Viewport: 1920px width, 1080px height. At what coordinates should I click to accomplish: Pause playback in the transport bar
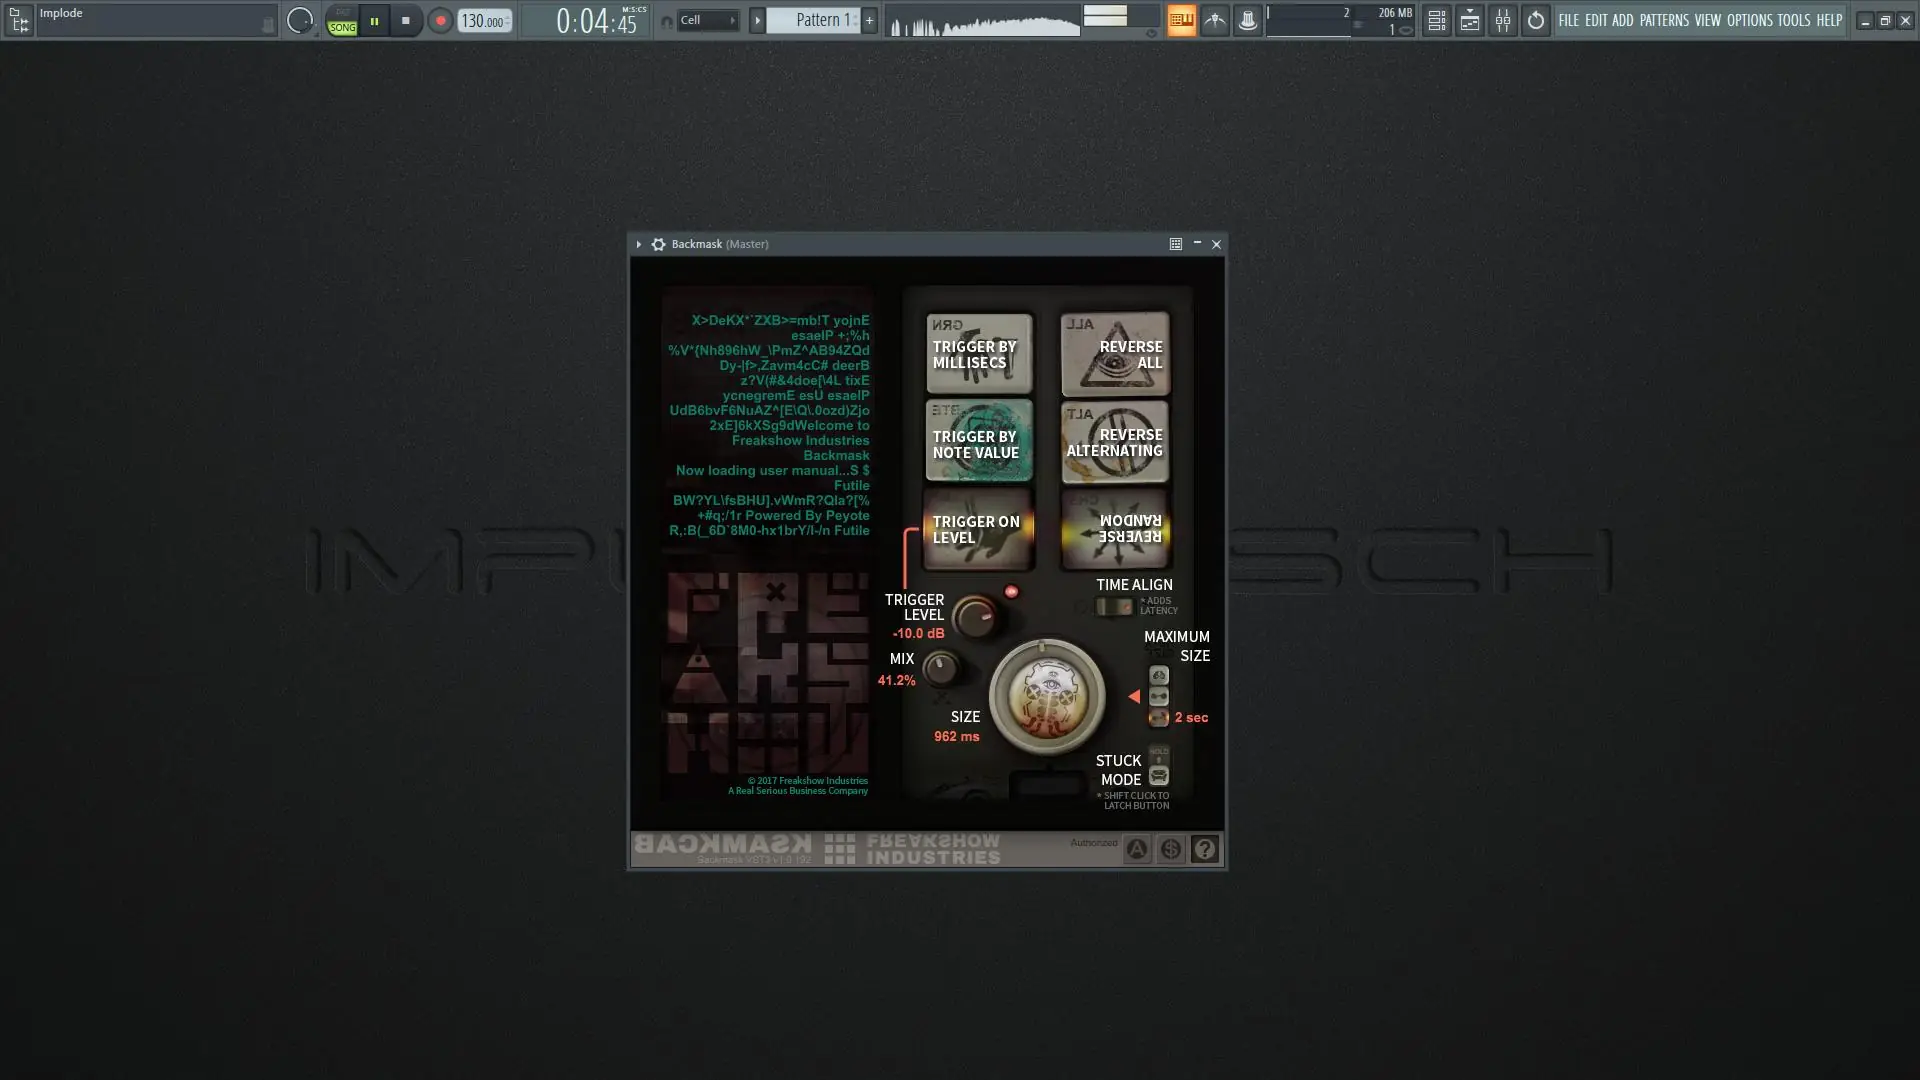click(x=374, y=21)
